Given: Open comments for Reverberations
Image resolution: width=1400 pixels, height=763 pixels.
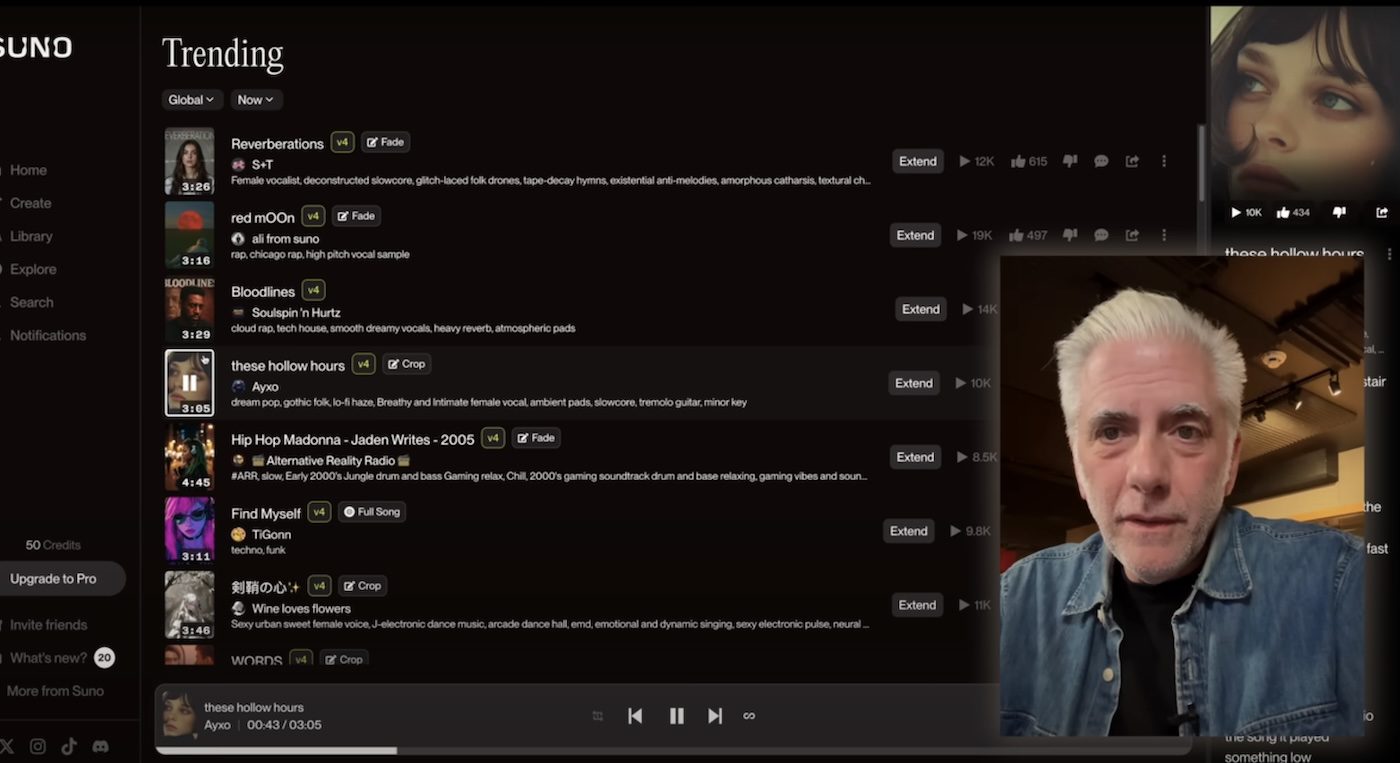Looking at the screenshot, I should coord(1101,161).
